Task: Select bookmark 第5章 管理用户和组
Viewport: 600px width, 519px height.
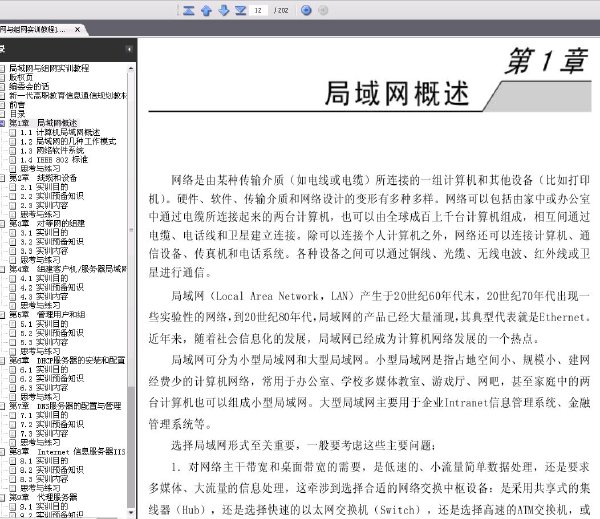Action: pos(47,315)
